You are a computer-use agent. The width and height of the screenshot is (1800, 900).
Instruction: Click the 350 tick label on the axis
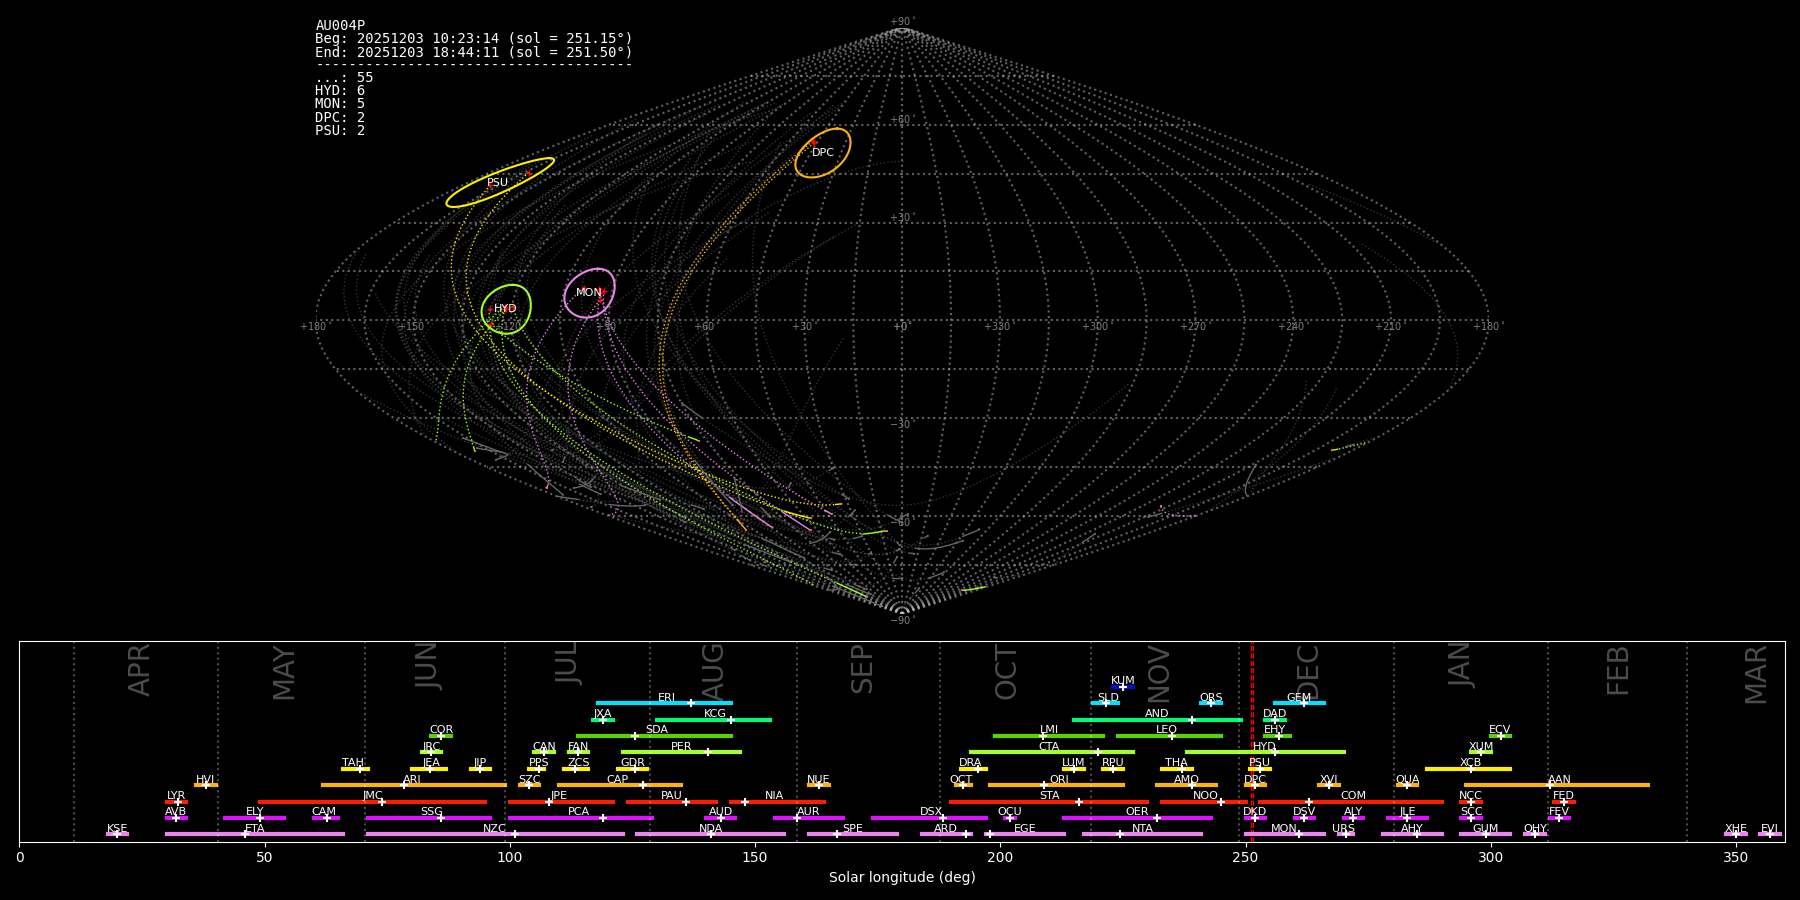point(1735,857)
